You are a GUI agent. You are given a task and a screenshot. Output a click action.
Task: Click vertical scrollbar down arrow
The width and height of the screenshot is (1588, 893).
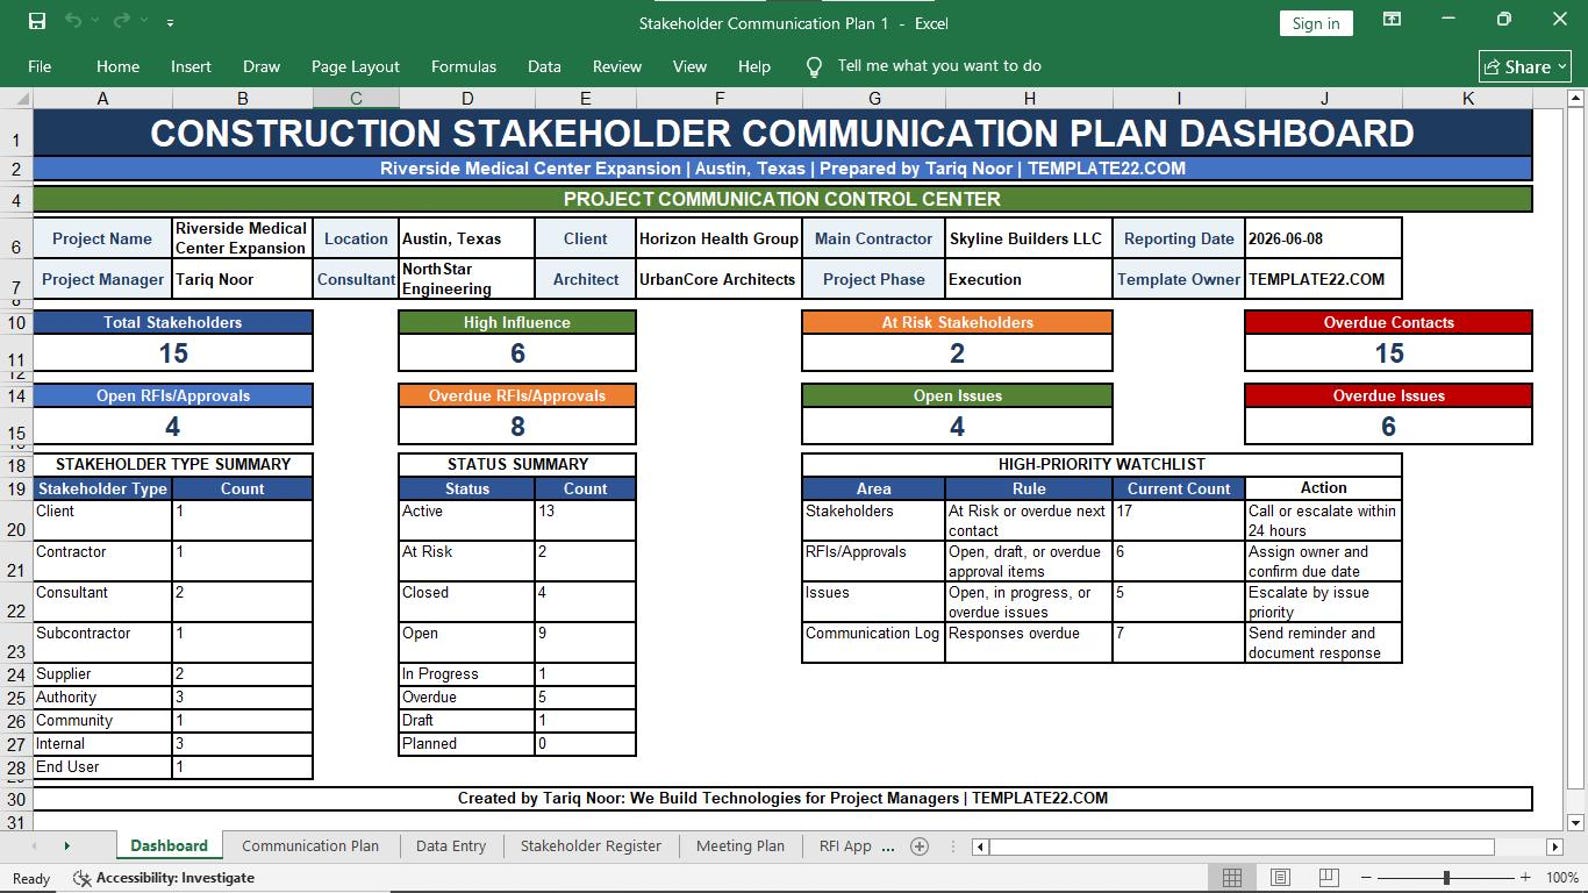1576,823
